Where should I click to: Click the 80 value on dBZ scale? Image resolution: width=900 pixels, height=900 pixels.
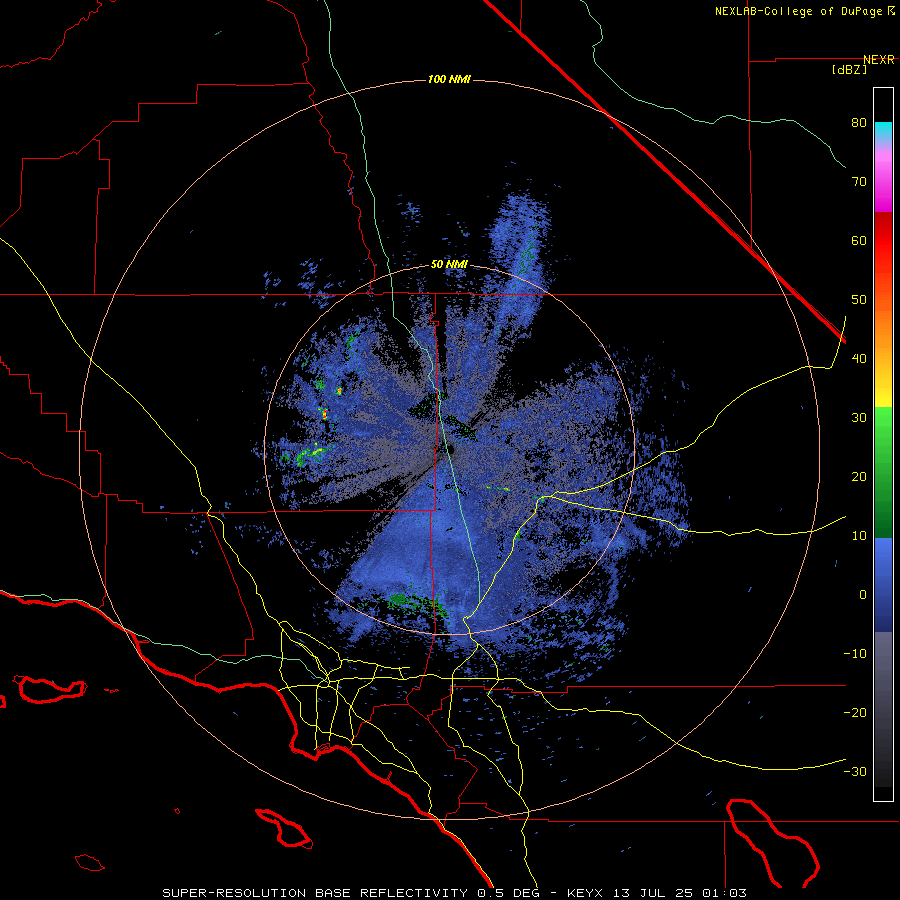point(859,123)
